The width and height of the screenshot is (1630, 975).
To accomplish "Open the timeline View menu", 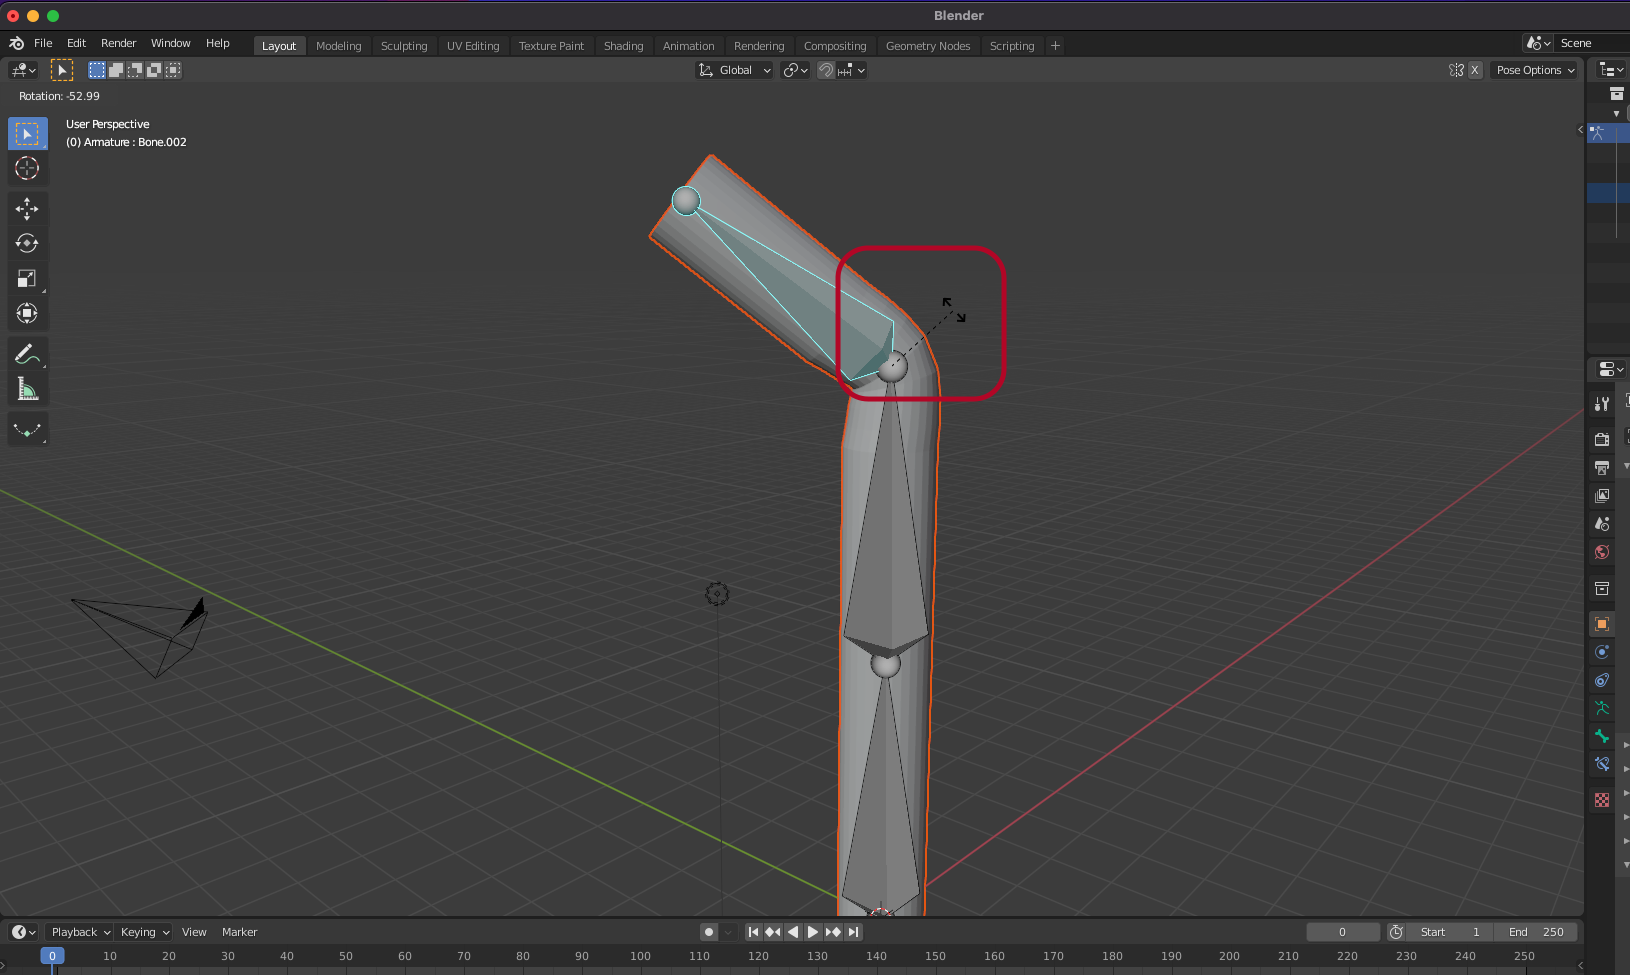I will pyautogui.click(x=194, y=932).
